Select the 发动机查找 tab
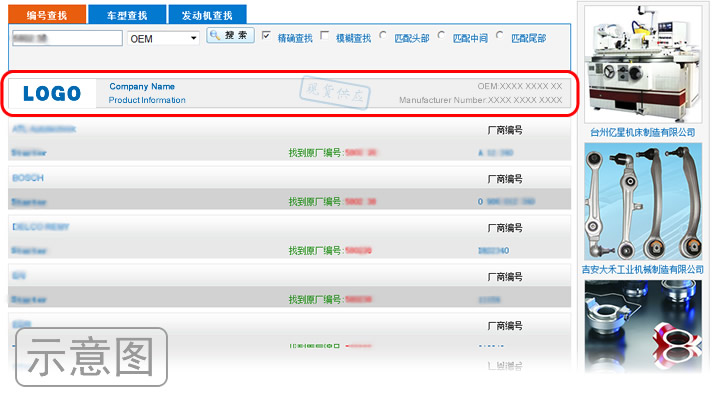 pos(208,14)
